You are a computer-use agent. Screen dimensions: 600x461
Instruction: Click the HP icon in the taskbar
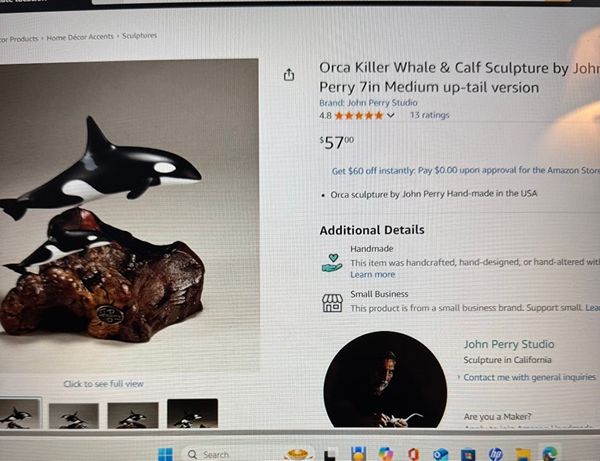click(496, 454)
